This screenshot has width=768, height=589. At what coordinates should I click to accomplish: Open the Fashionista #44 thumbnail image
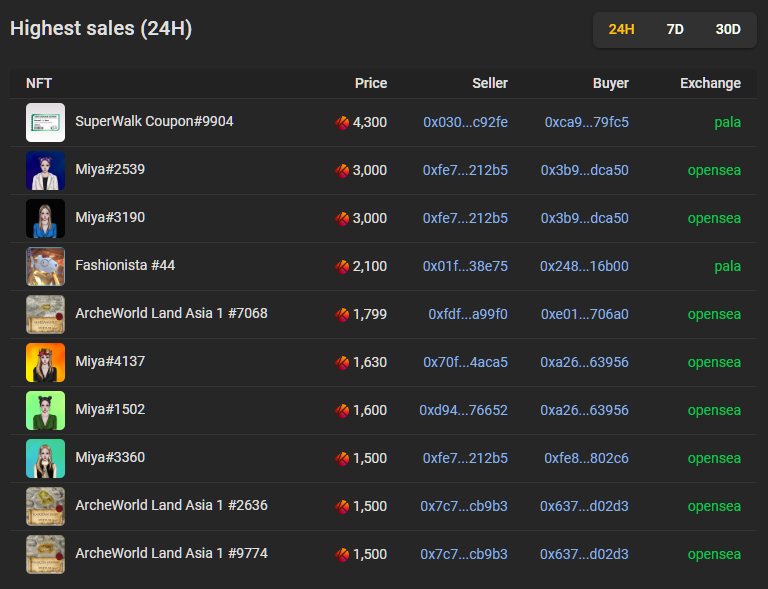46,266
